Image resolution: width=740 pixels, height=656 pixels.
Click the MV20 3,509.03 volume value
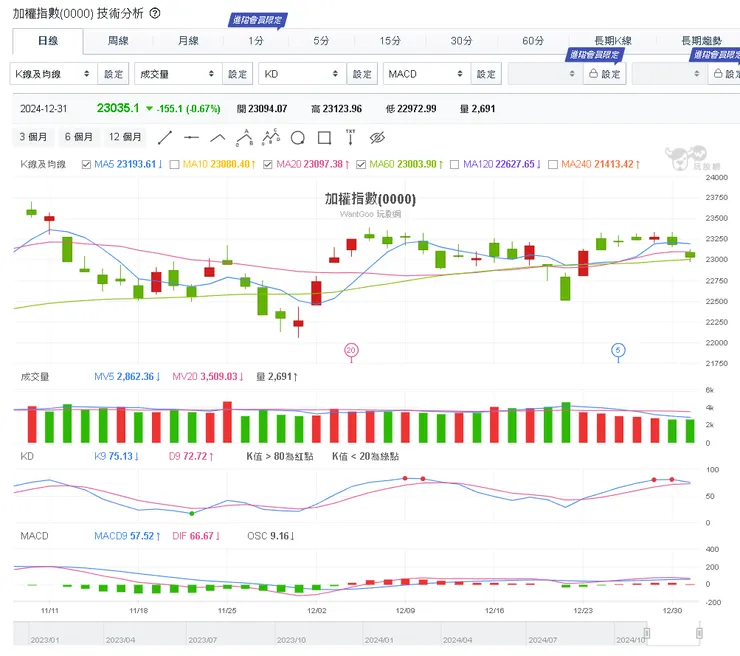tap(208, 377)
